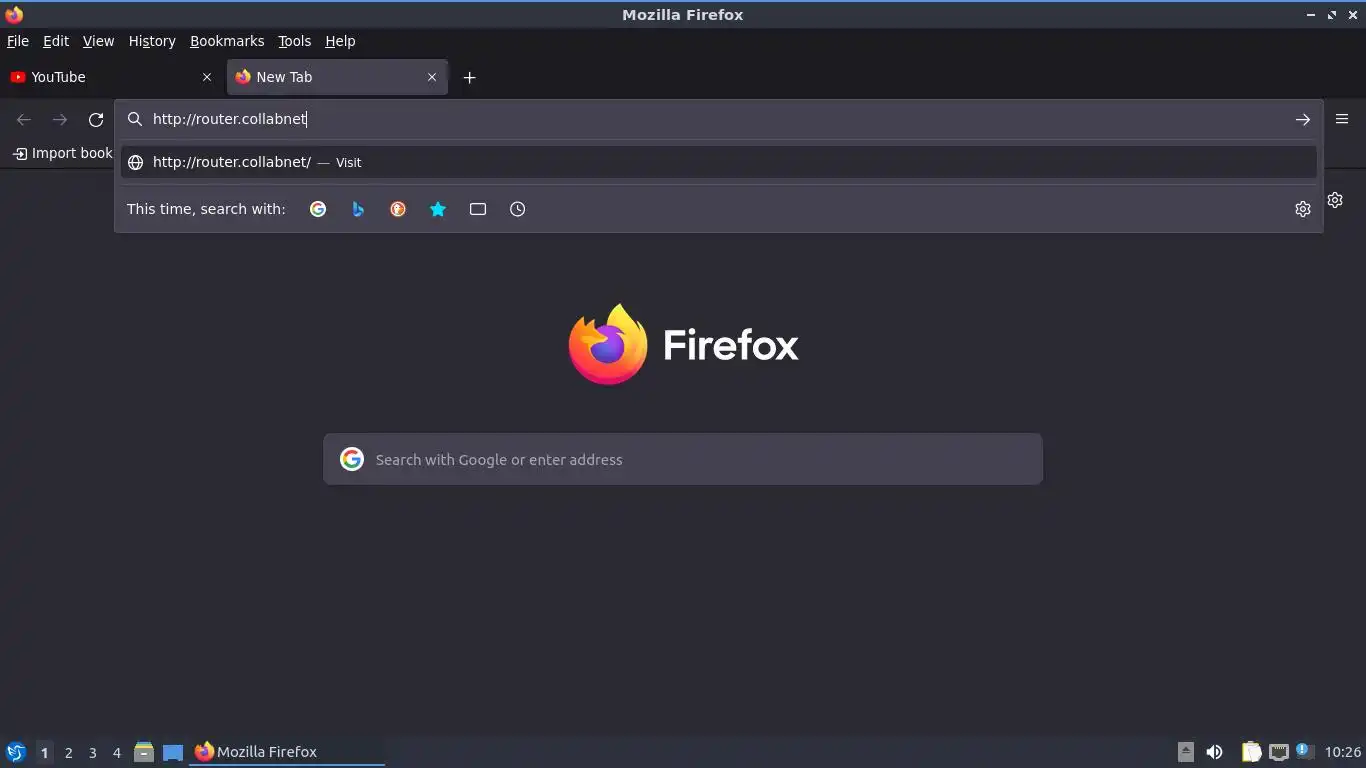Close the YouTube tab
This screenshot has height=768, width=1366.
coord(207,77)
